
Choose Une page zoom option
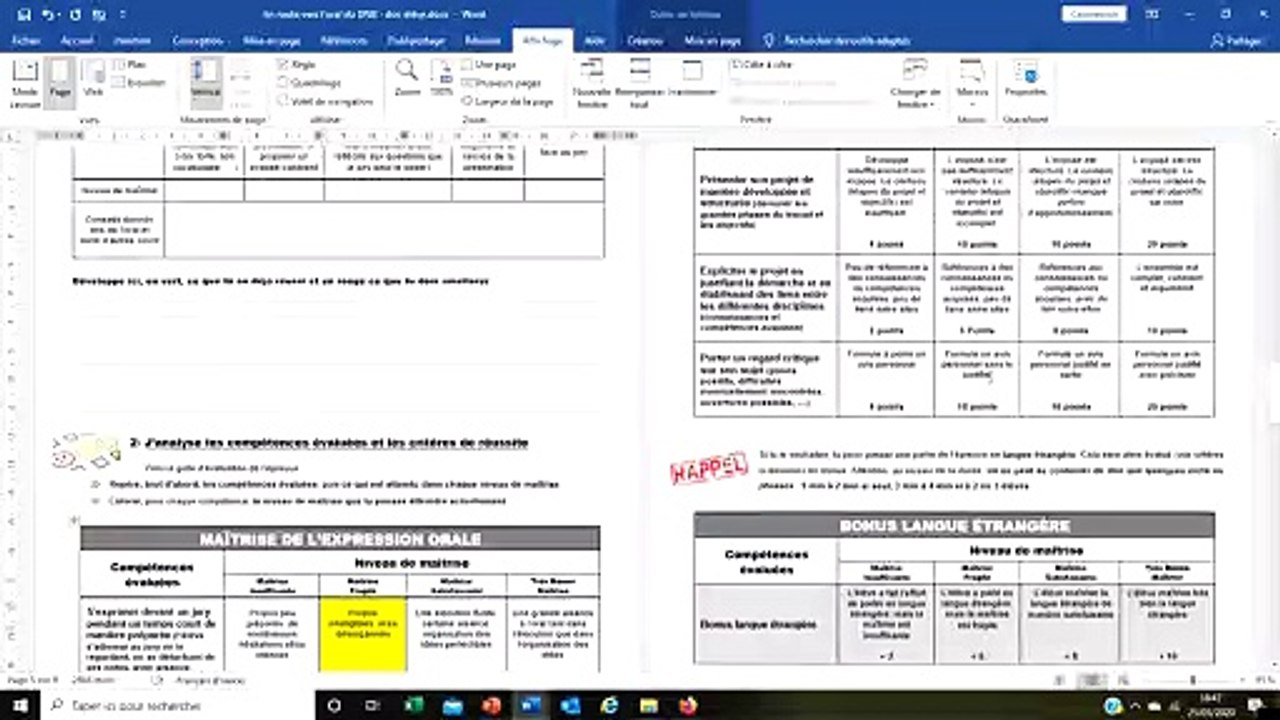(490, 64)
